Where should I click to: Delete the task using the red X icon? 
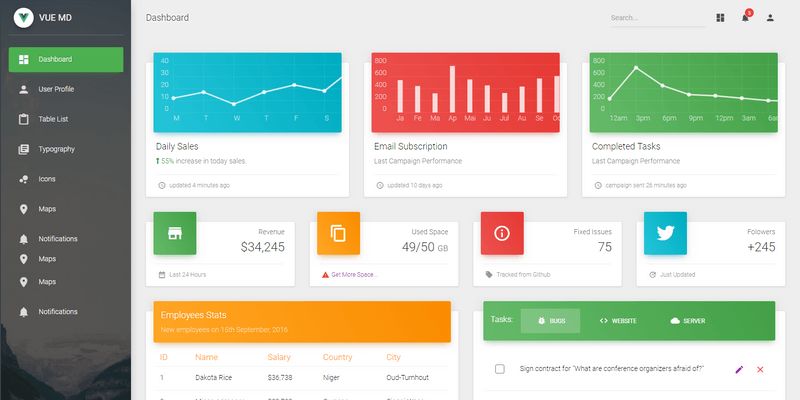click(x=760, y=369)
